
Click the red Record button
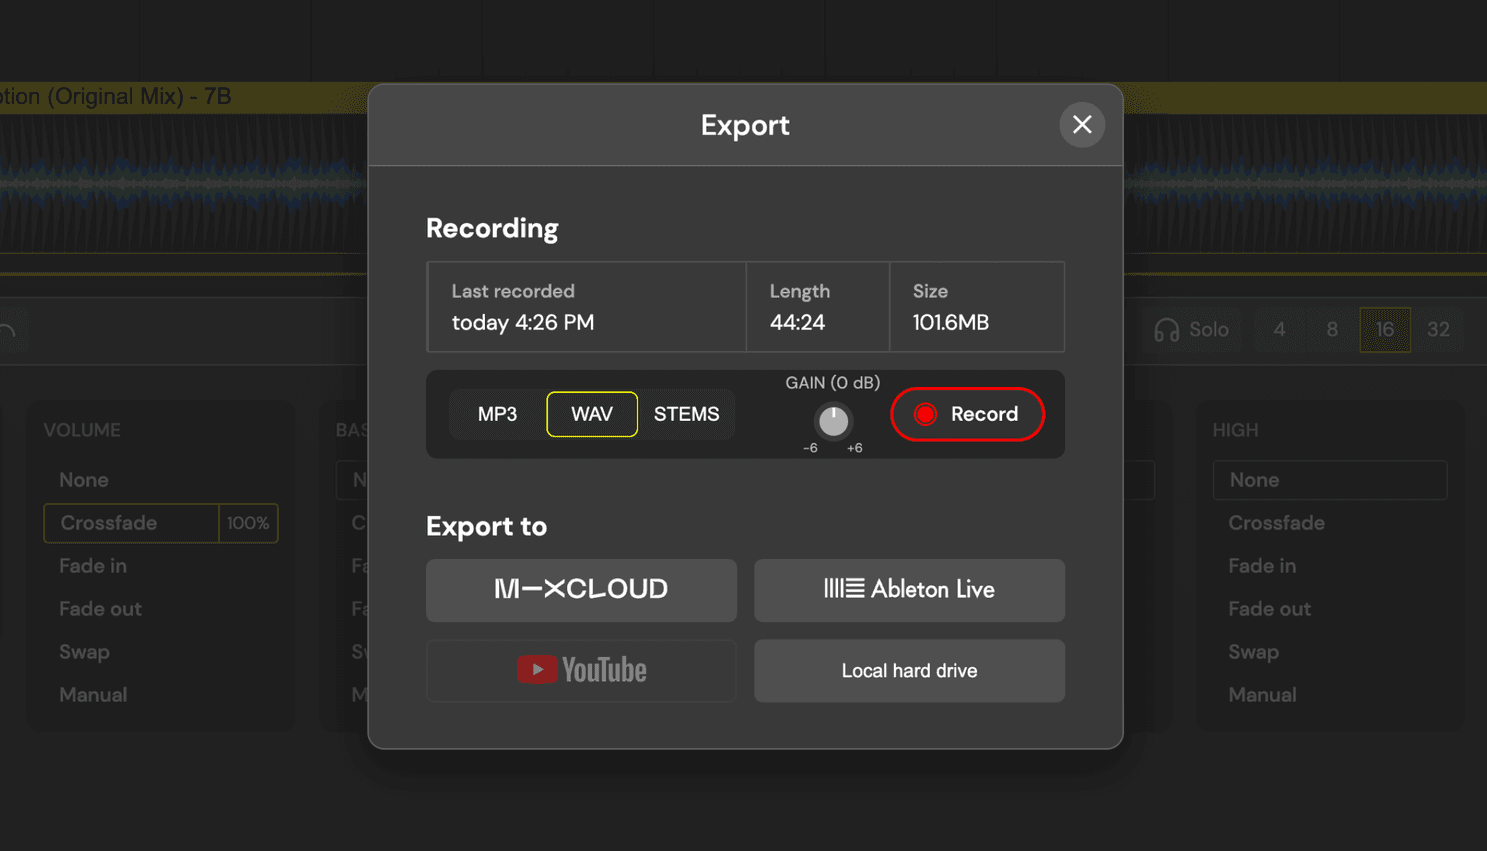(966, 414)
